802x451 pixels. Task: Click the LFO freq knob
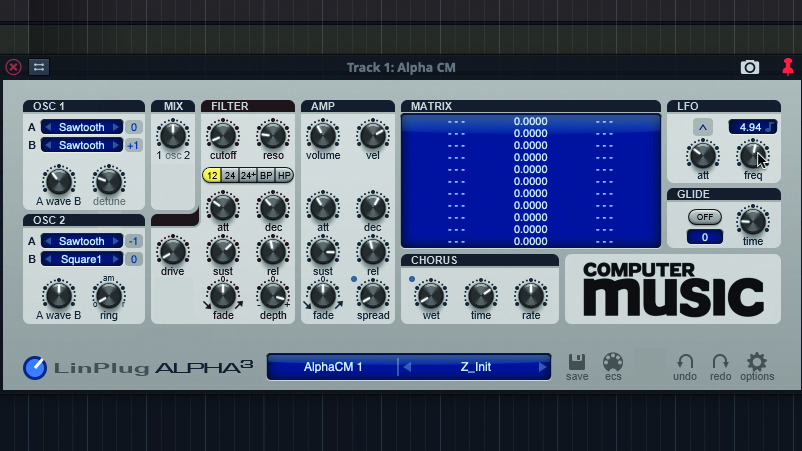click(x=753, y=155)
